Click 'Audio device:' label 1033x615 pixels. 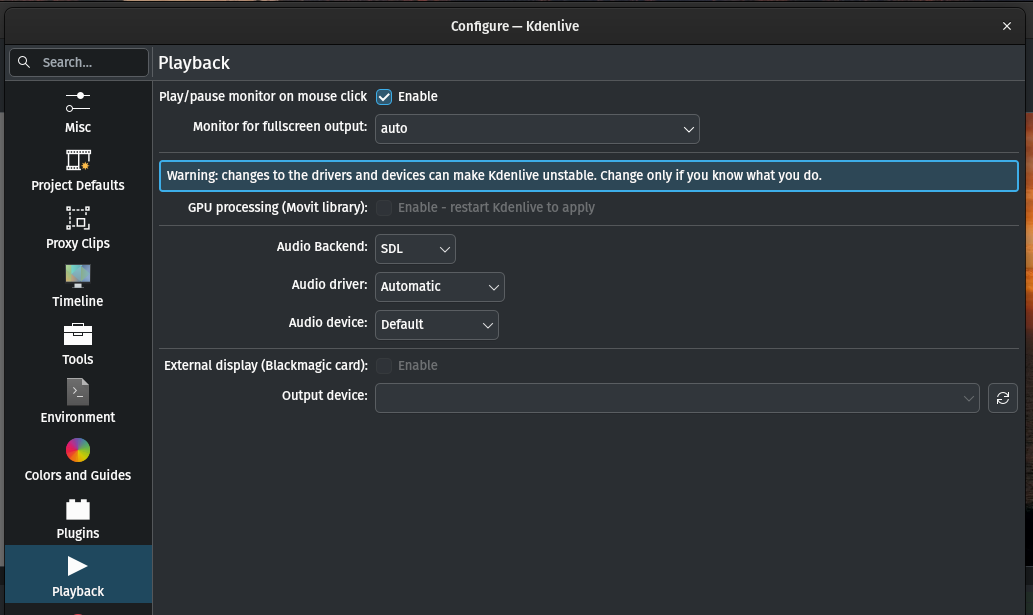point(328,323)
